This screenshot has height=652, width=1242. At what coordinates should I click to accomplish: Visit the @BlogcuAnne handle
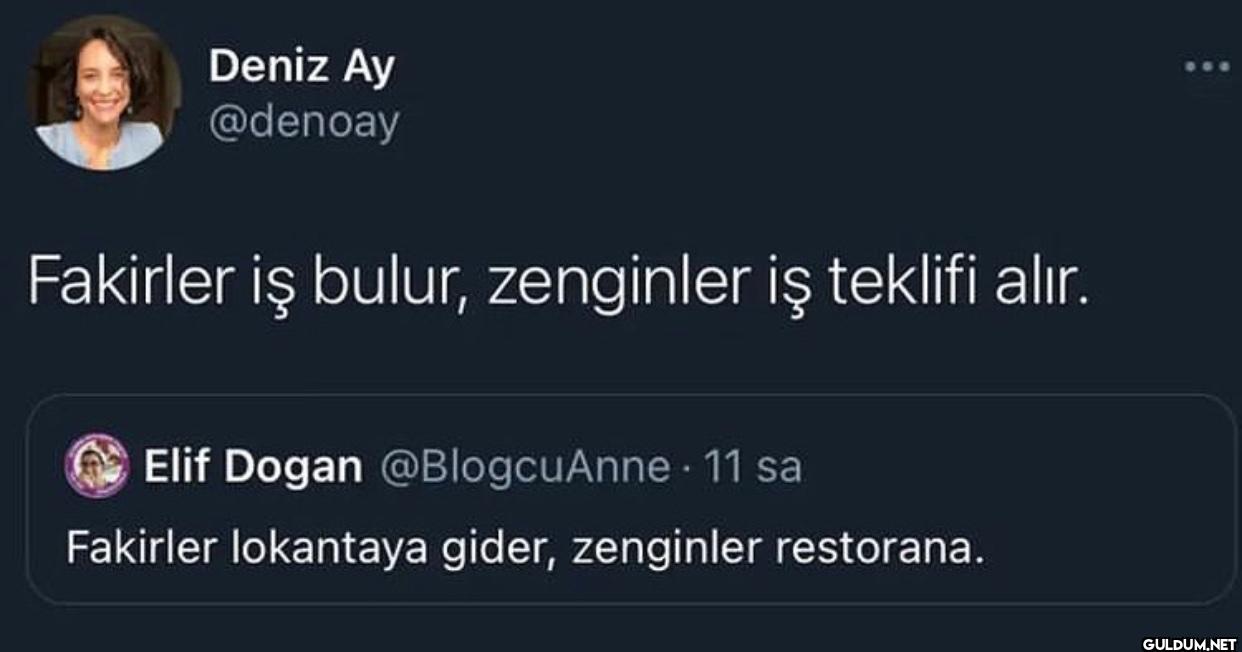[x=524, y=467]
